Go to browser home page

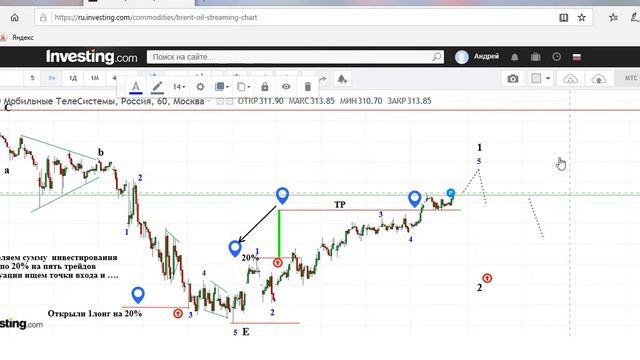coord(15,18)
